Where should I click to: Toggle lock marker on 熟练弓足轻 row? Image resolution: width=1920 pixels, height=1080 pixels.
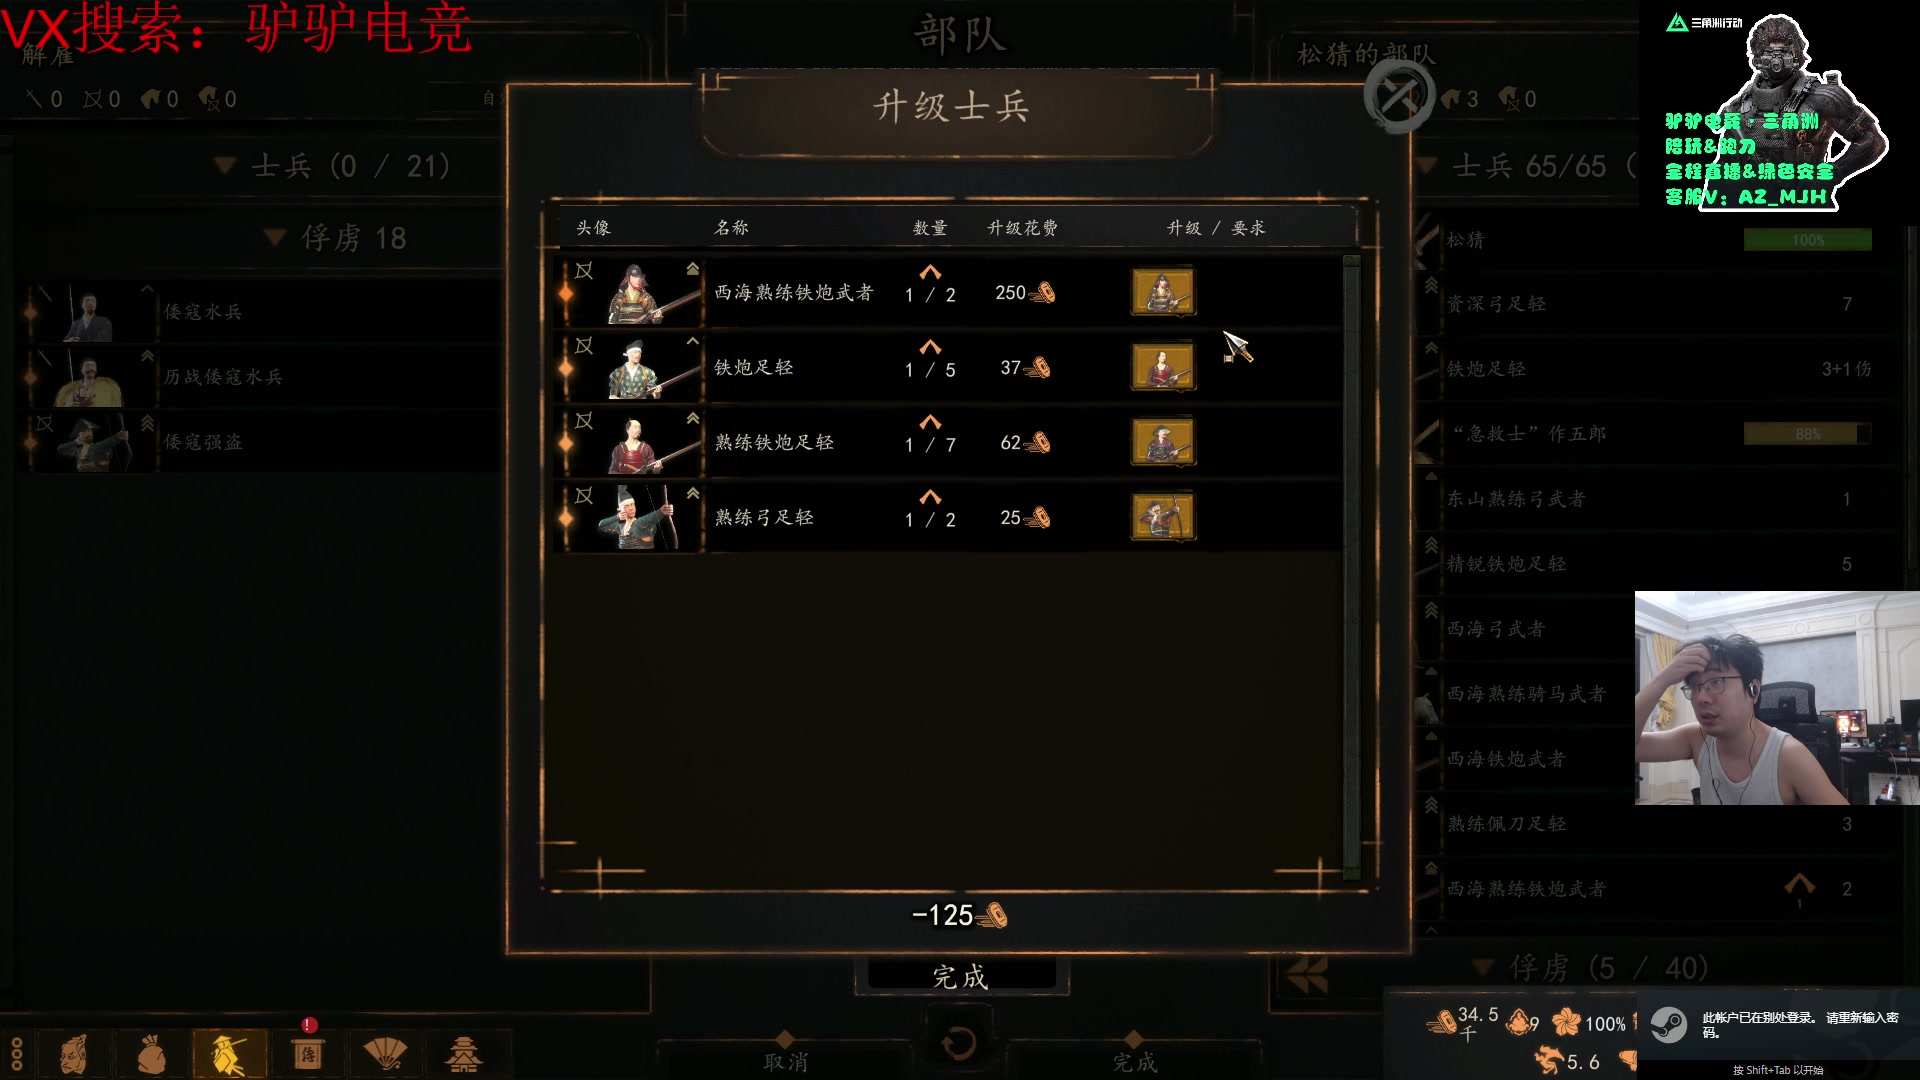(584, 496)
